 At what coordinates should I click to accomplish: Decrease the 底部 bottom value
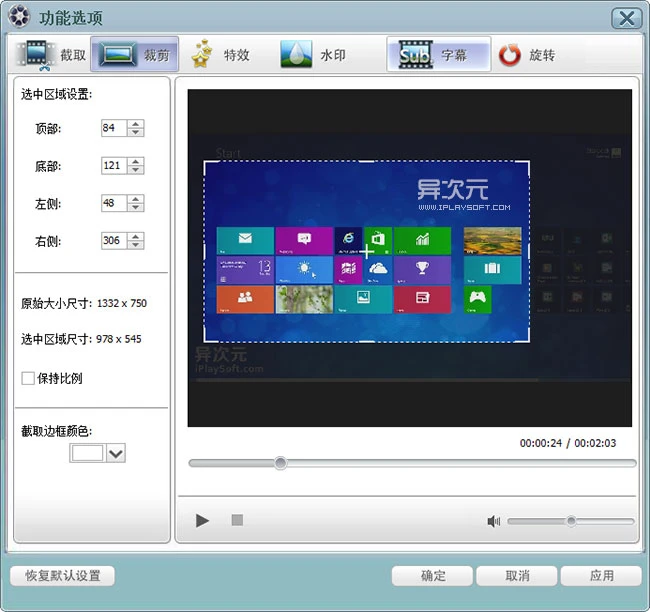(x=136, y=170)
